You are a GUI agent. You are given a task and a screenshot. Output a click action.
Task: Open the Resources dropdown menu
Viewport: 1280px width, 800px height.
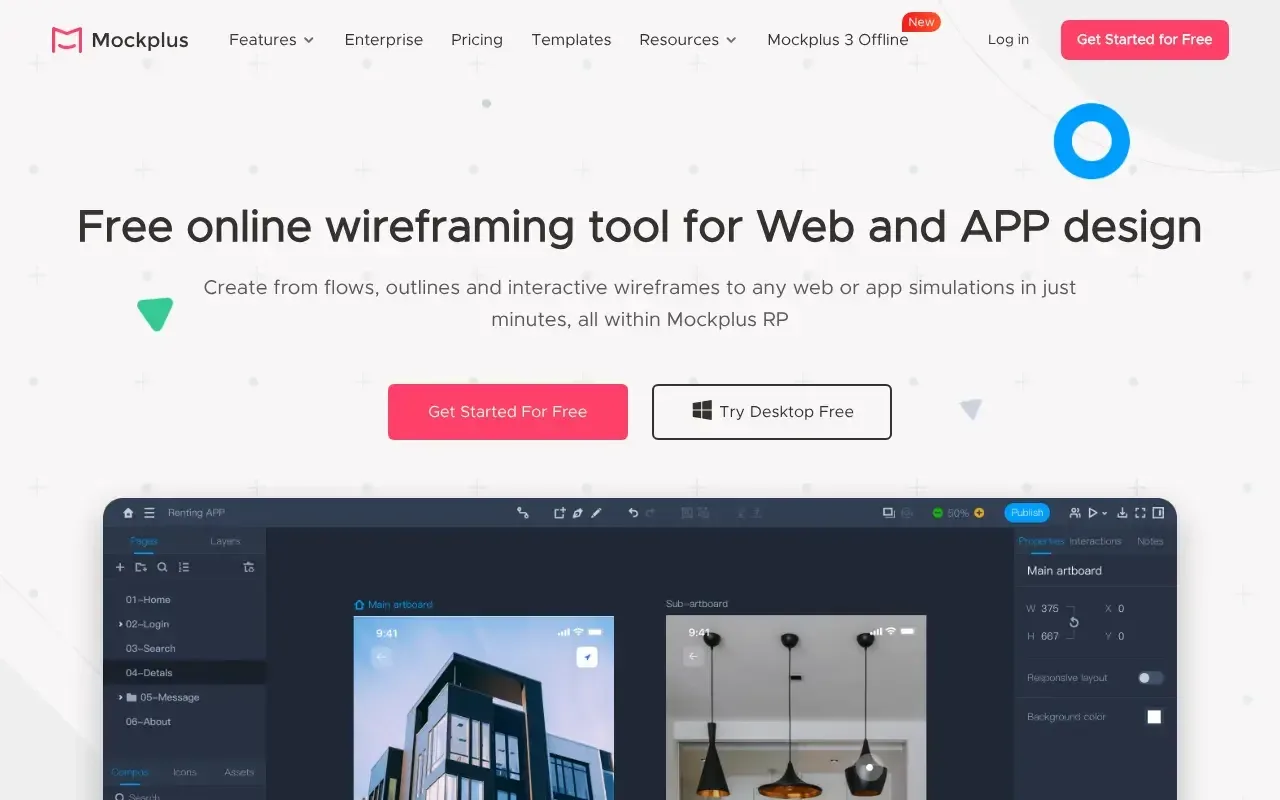coord(688,40)
